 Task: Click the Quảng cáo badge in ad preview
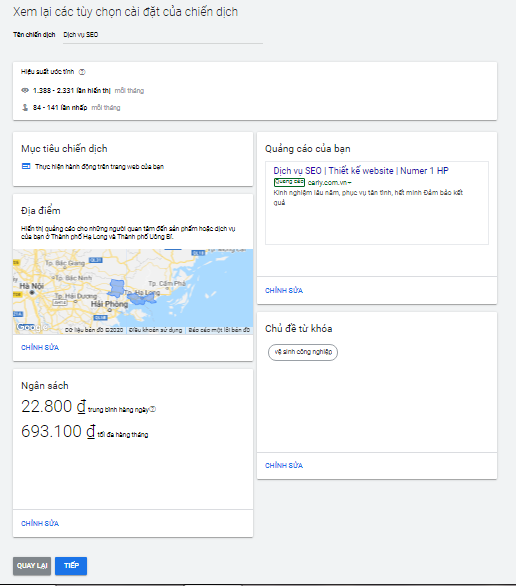[289, 182]
